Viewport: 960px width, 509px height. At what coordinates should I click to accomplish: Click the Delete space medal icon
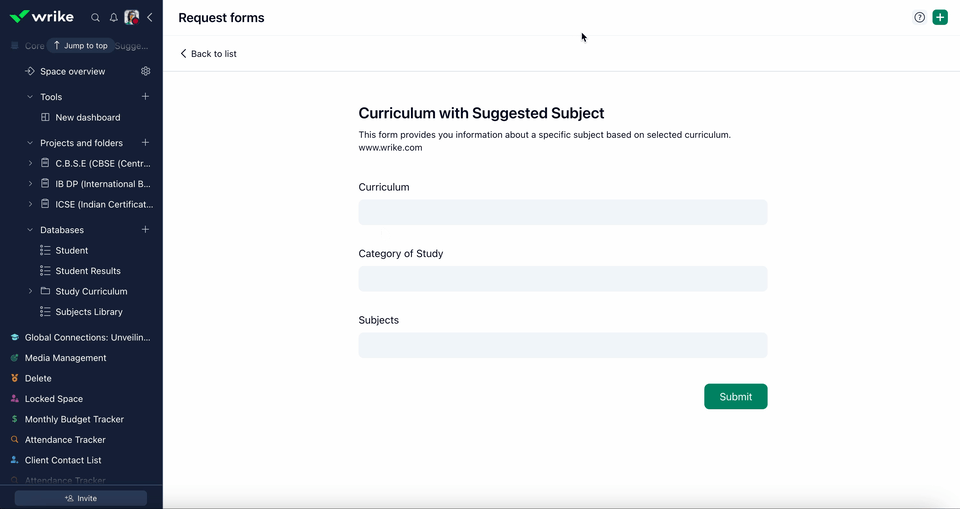click(x=15, y=379)
